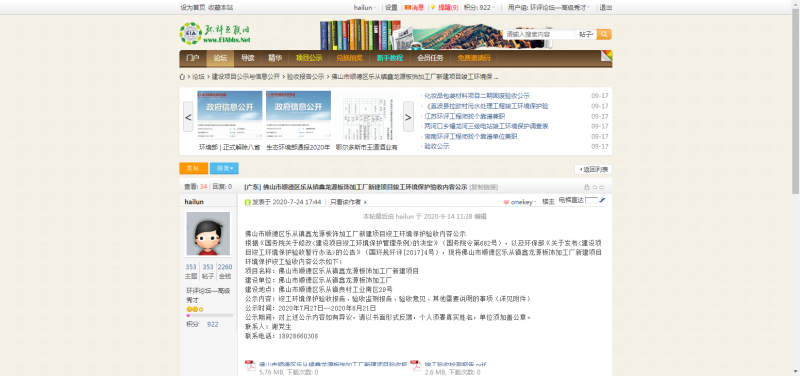Click inside the search text field
Image resolution: width=800 pixels, height=376 pixels.
[x=539, y=34]
